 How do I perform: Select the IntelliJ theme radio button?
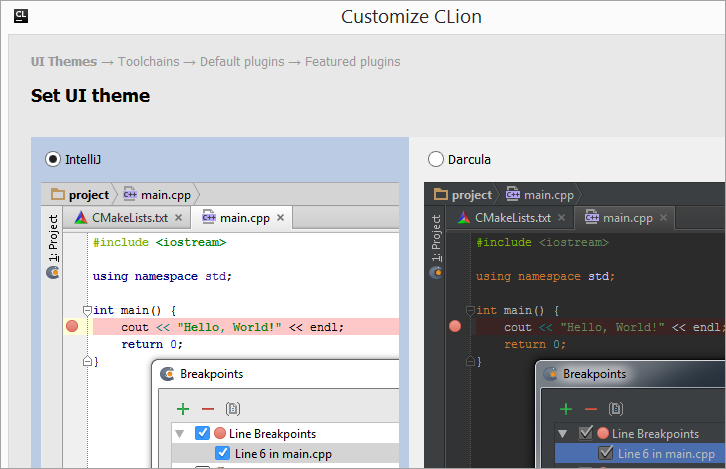52,159
